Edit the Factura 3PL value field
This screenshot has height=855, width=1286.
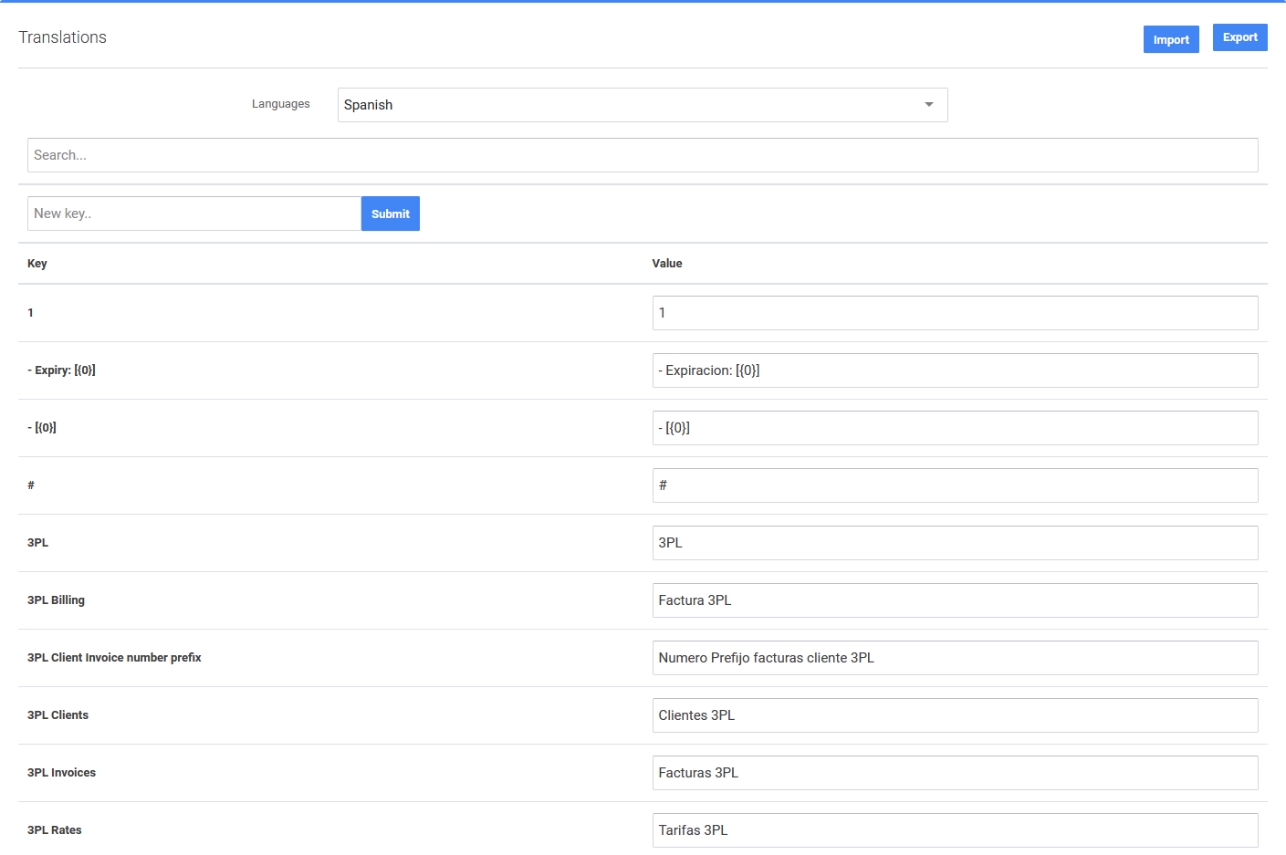pyautogui.click(x=954, y=601)
